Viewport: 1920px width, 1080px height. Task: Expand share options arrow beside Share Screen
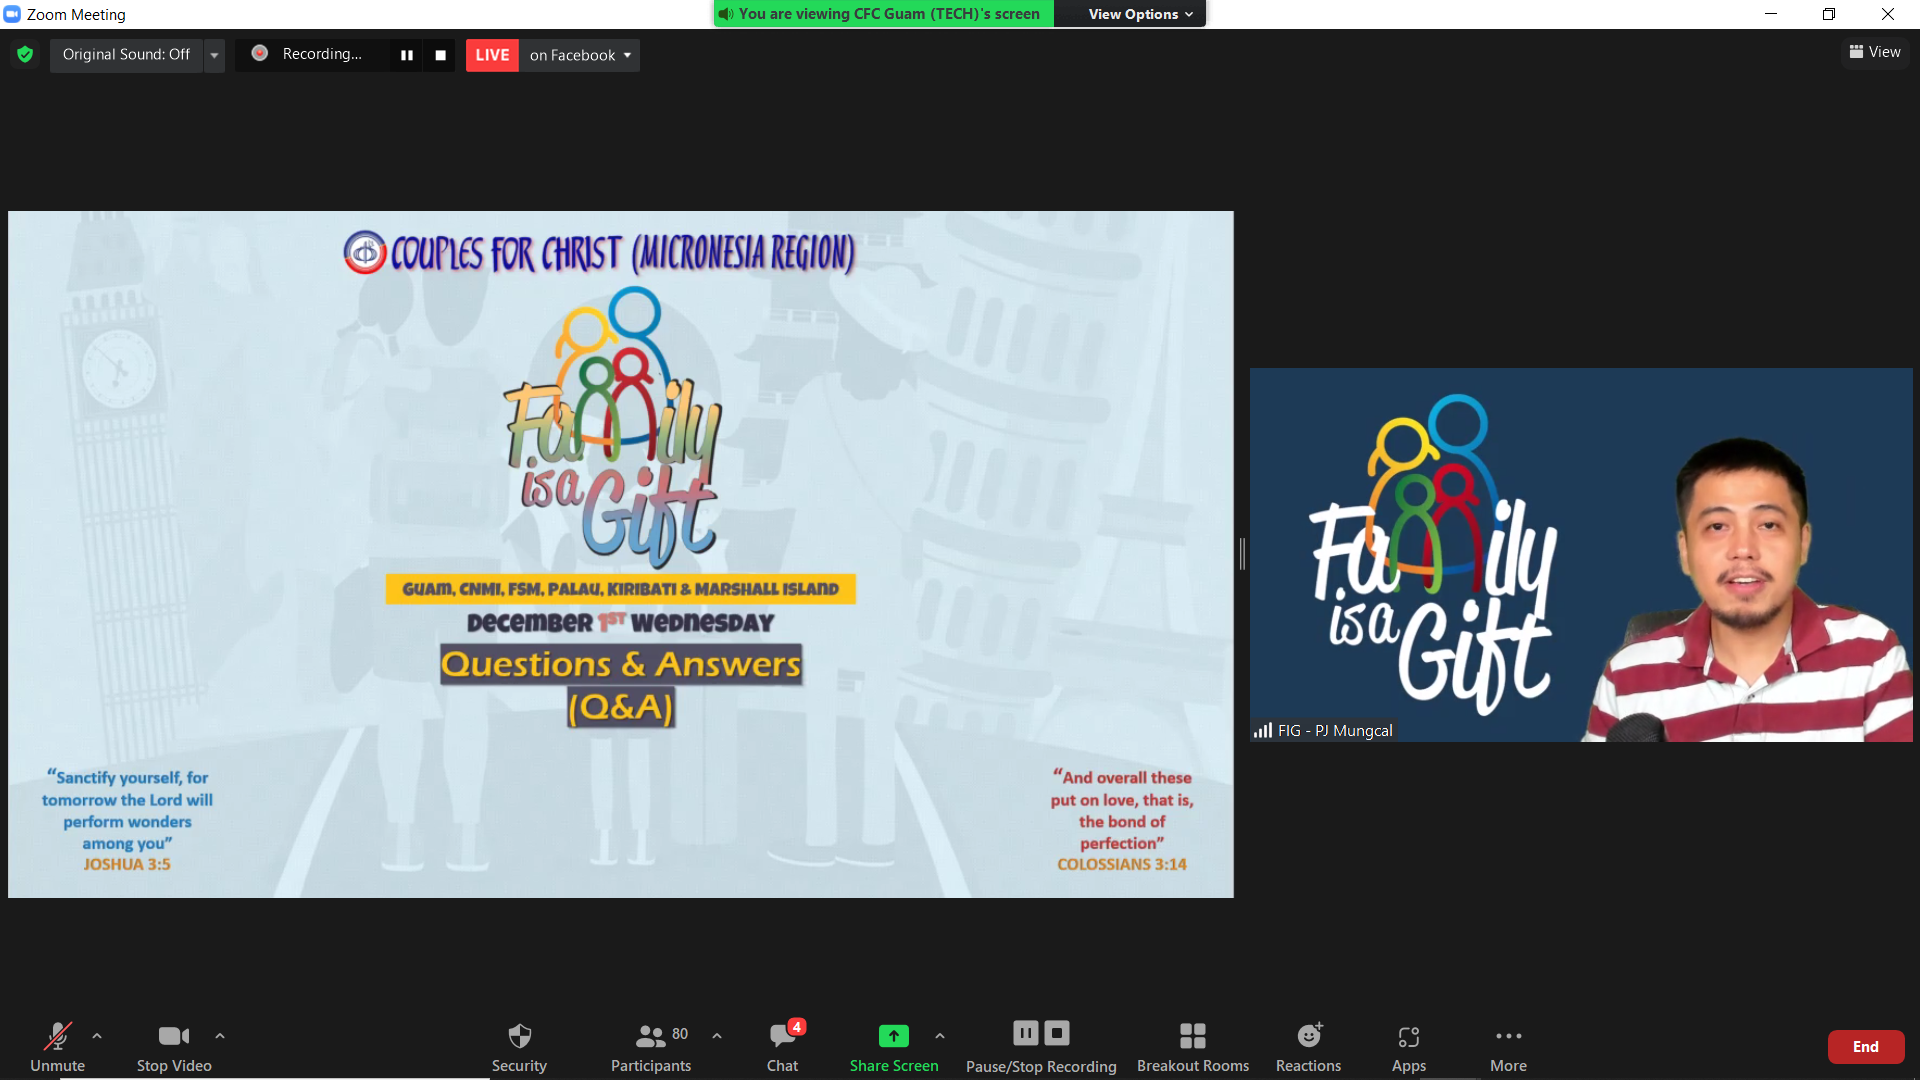click(940, 1036)
